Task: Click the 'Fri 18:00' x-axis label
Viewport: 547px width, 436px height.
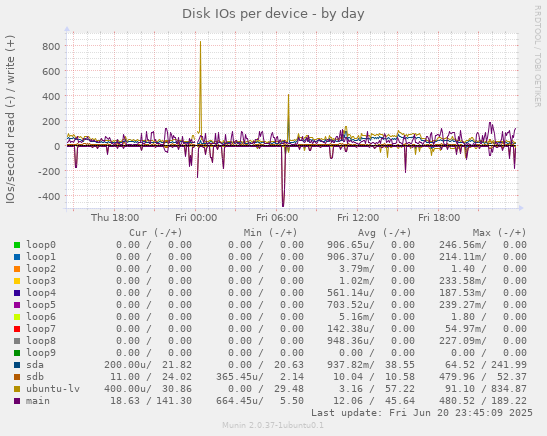Action: click(x=439, y=218)
